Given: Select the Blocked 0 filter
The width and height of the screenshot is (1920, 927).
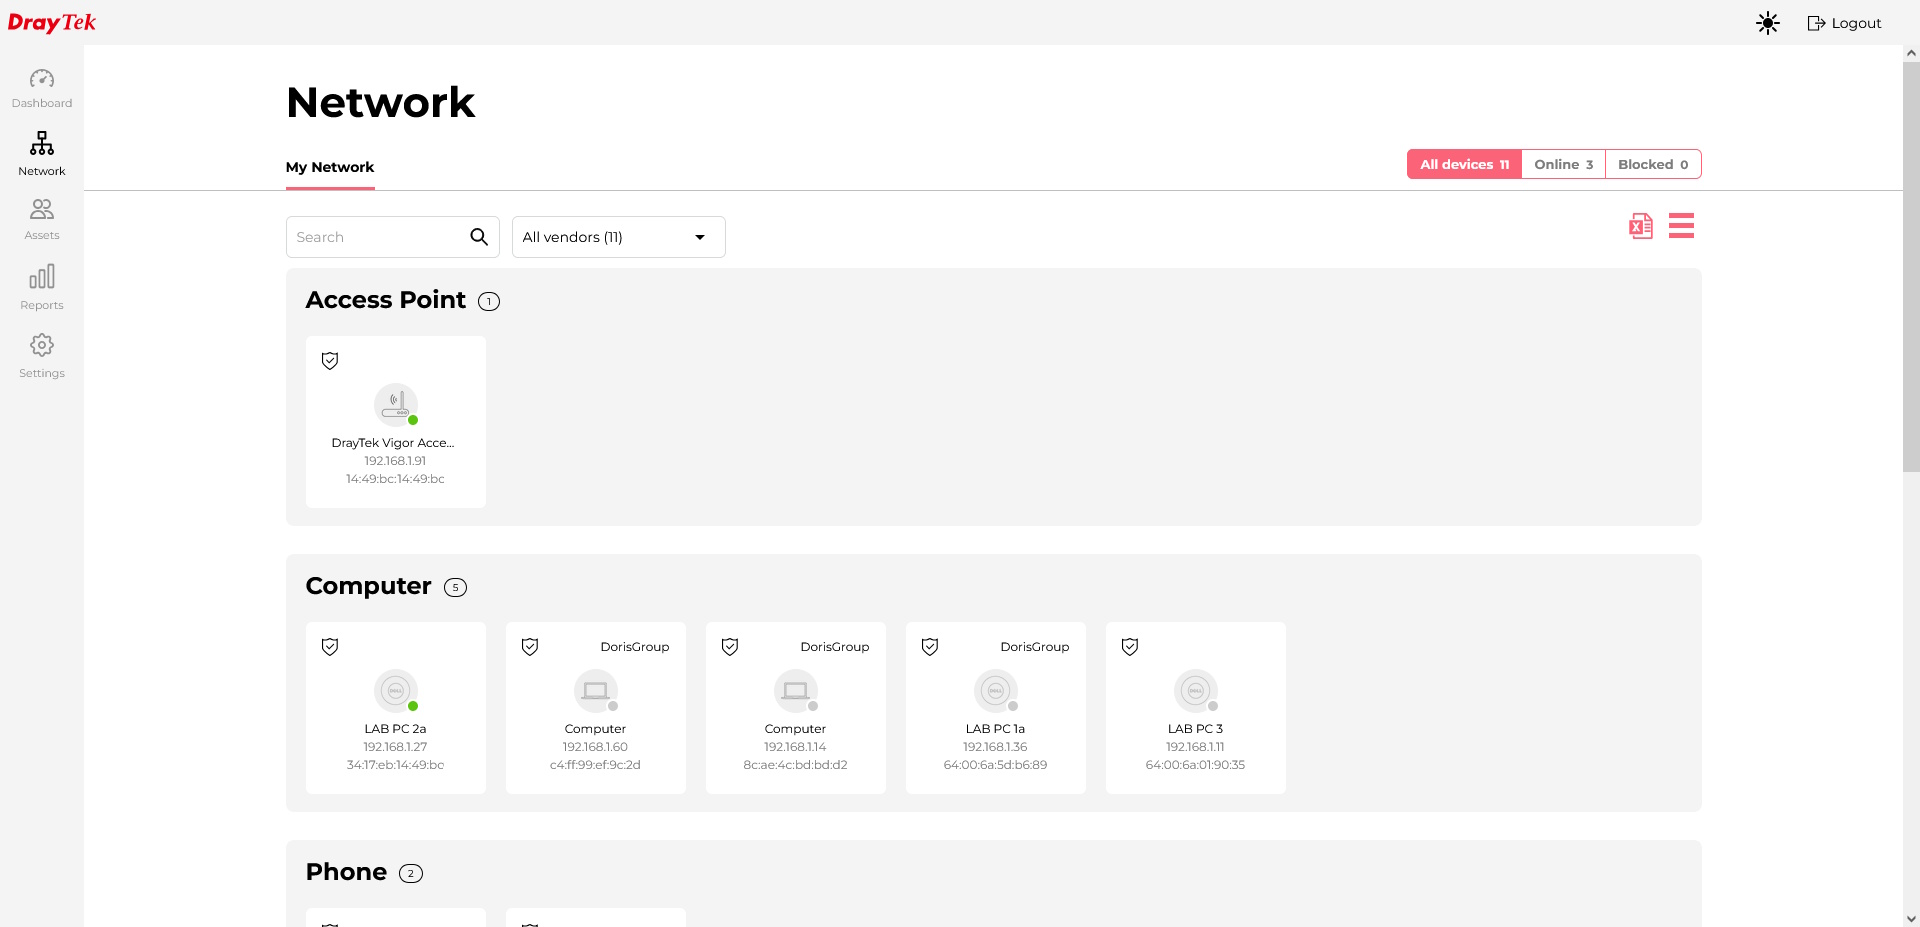Looking at the screenshot, I should (1653, 164).
